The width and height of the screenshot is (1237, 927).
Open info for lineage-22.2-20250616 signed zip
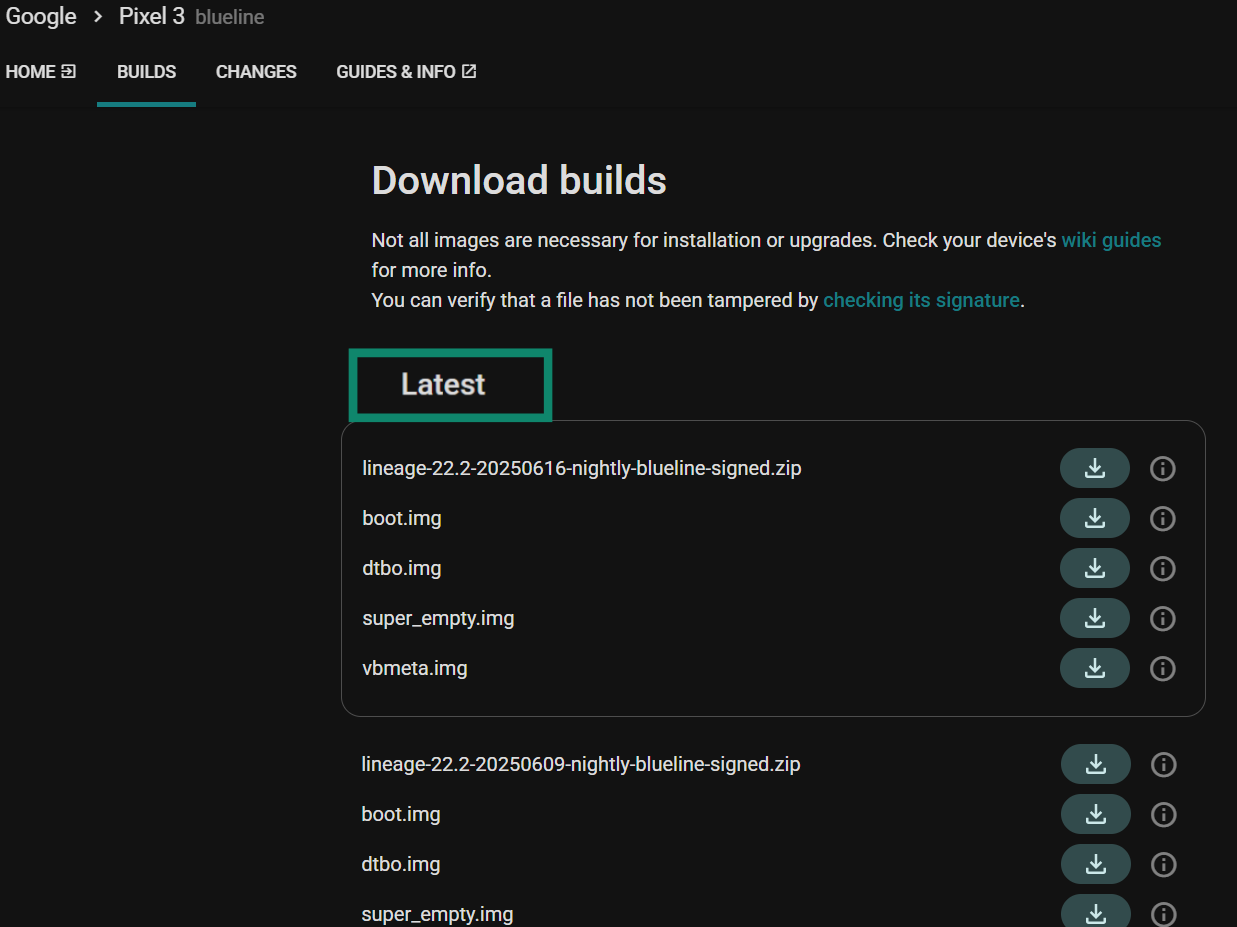(1162, 467)
